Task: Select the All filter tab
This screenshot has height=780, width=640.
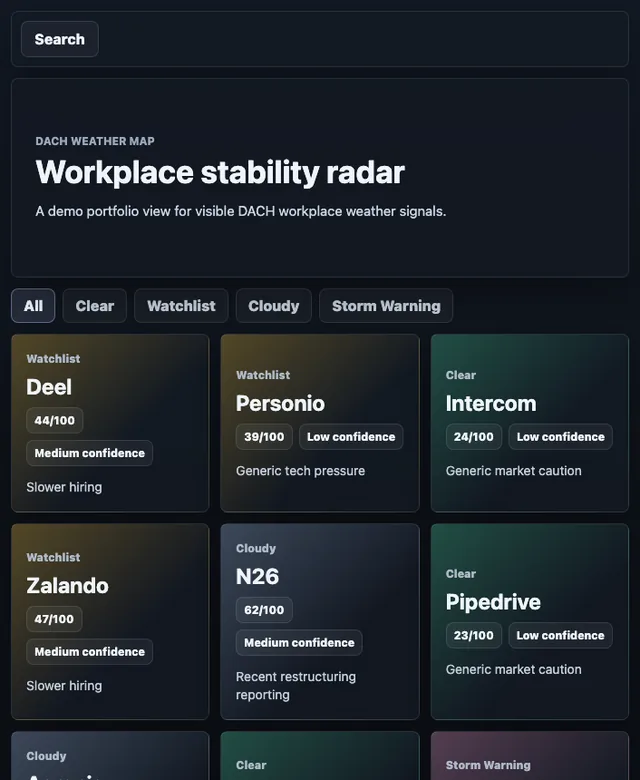Action: point(33,305)
